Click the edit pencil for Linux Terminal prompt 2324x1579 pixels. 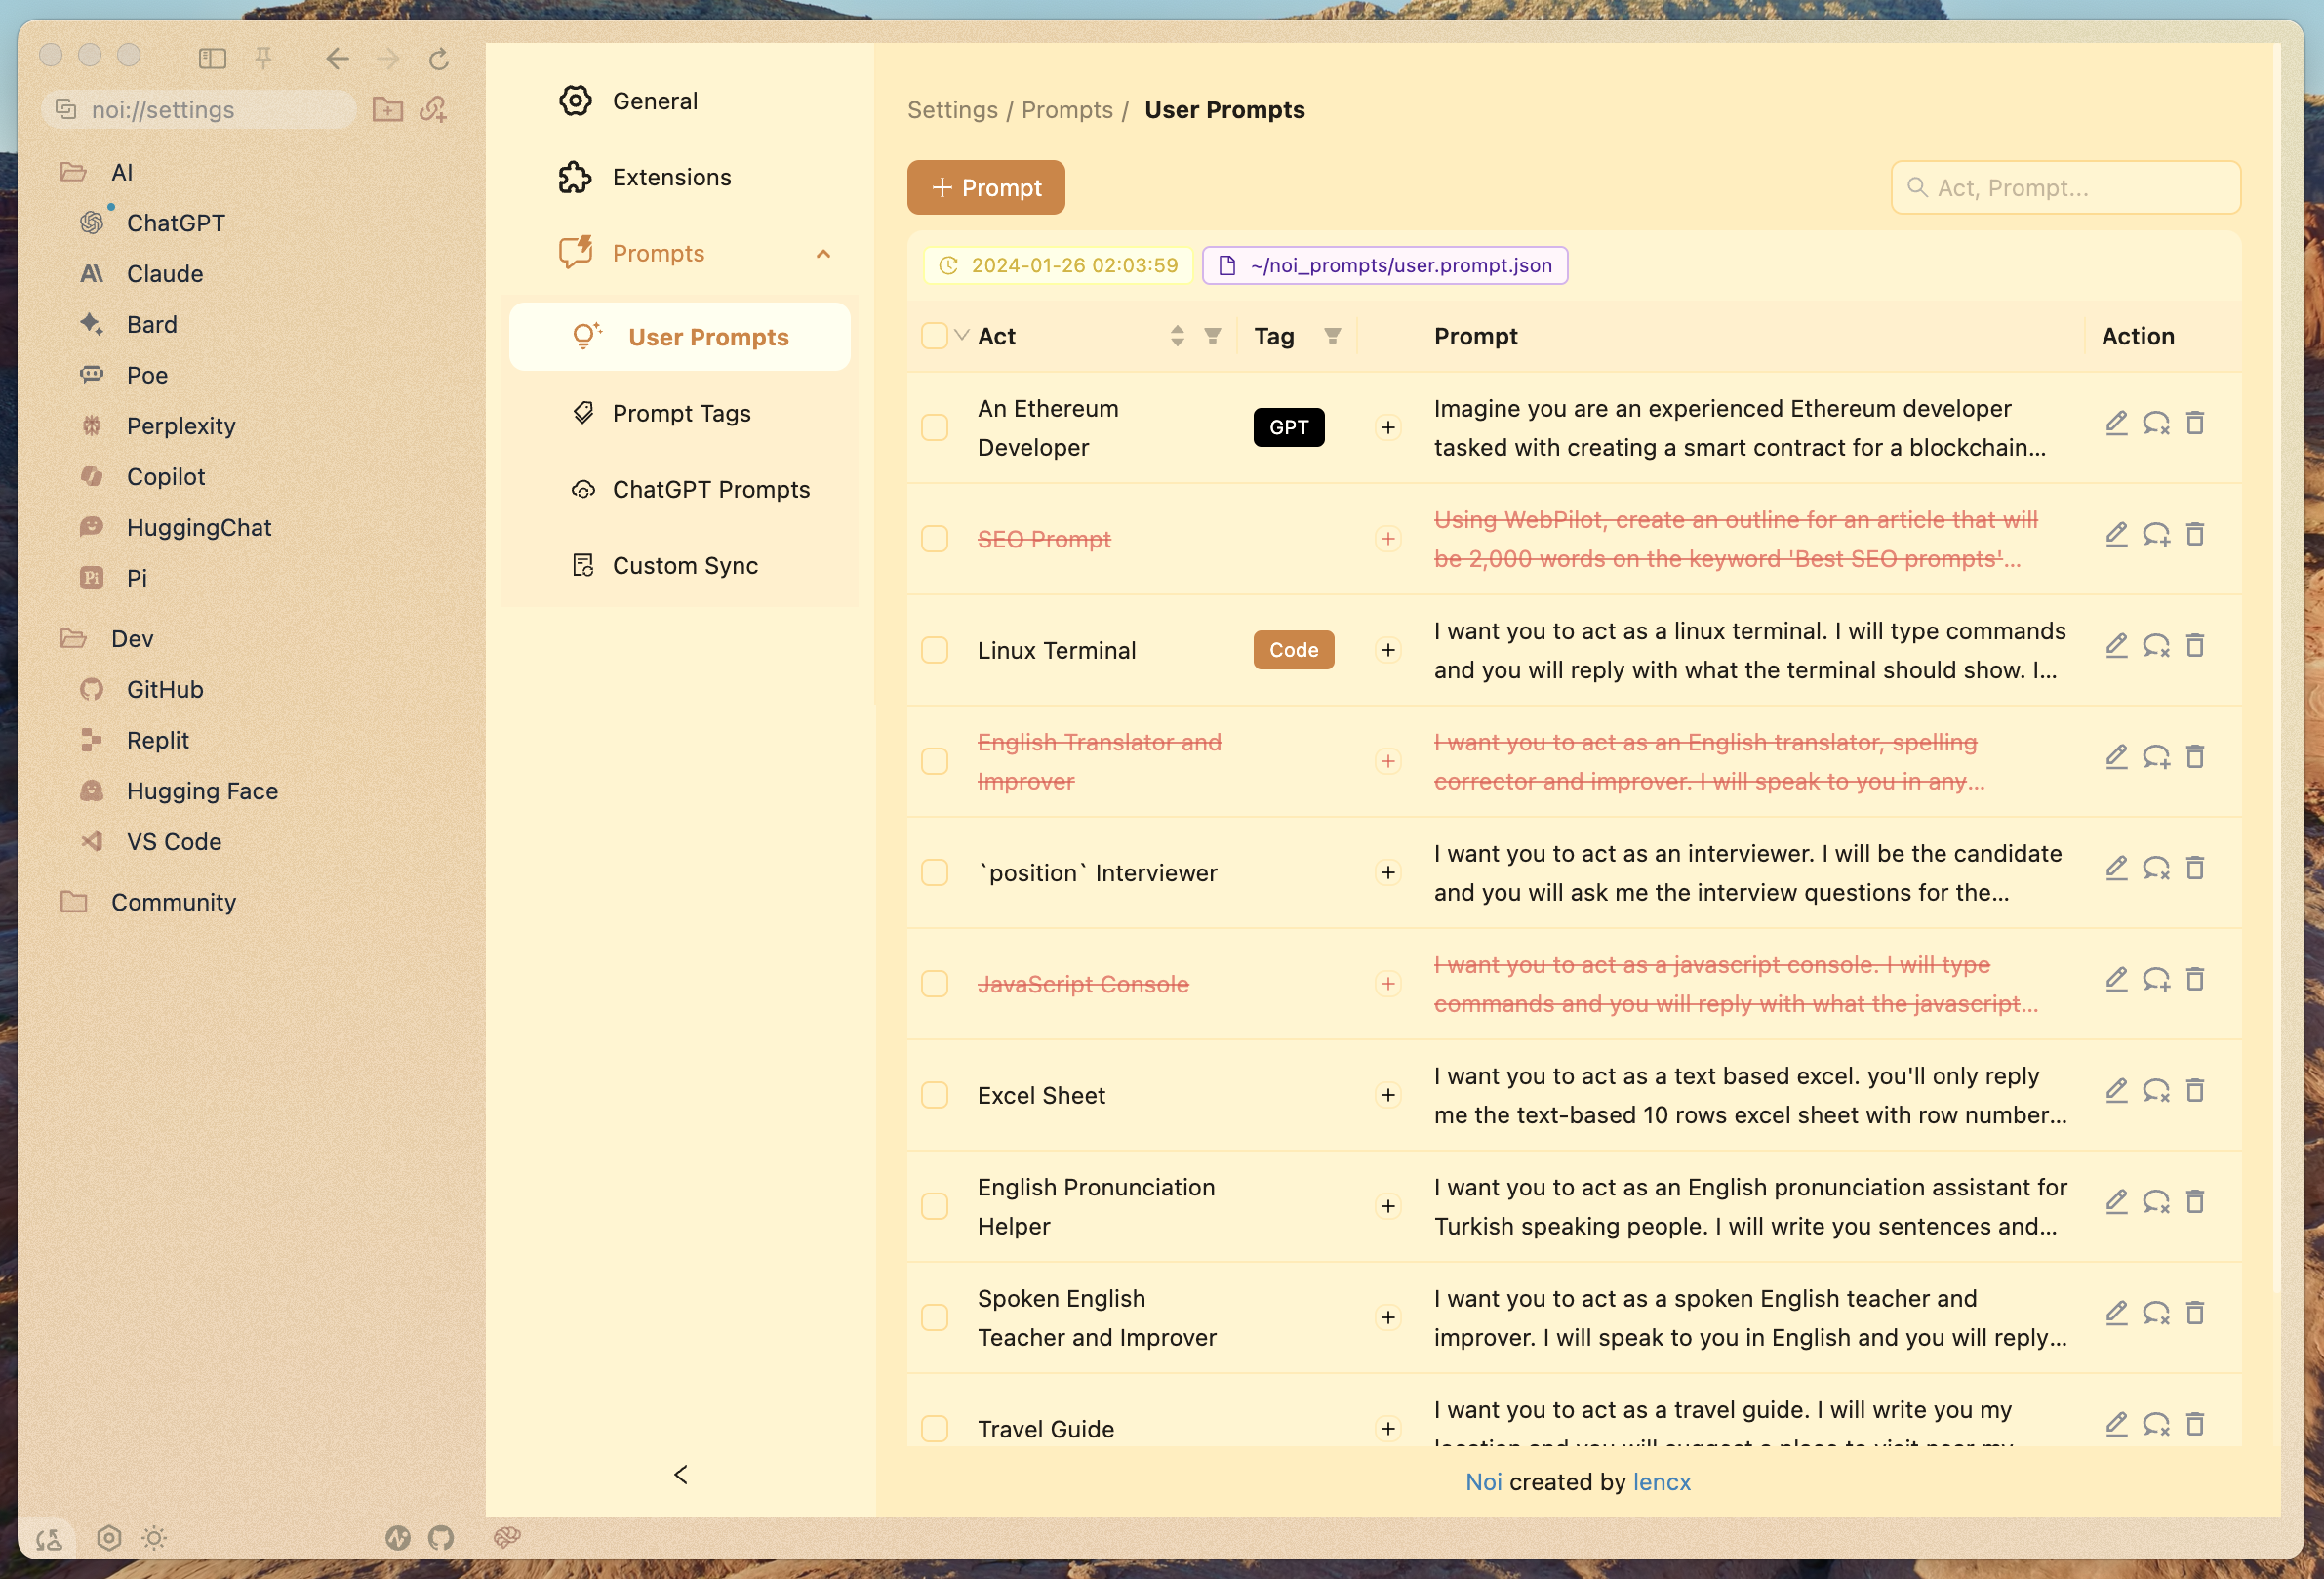(x=2115, y=645)
